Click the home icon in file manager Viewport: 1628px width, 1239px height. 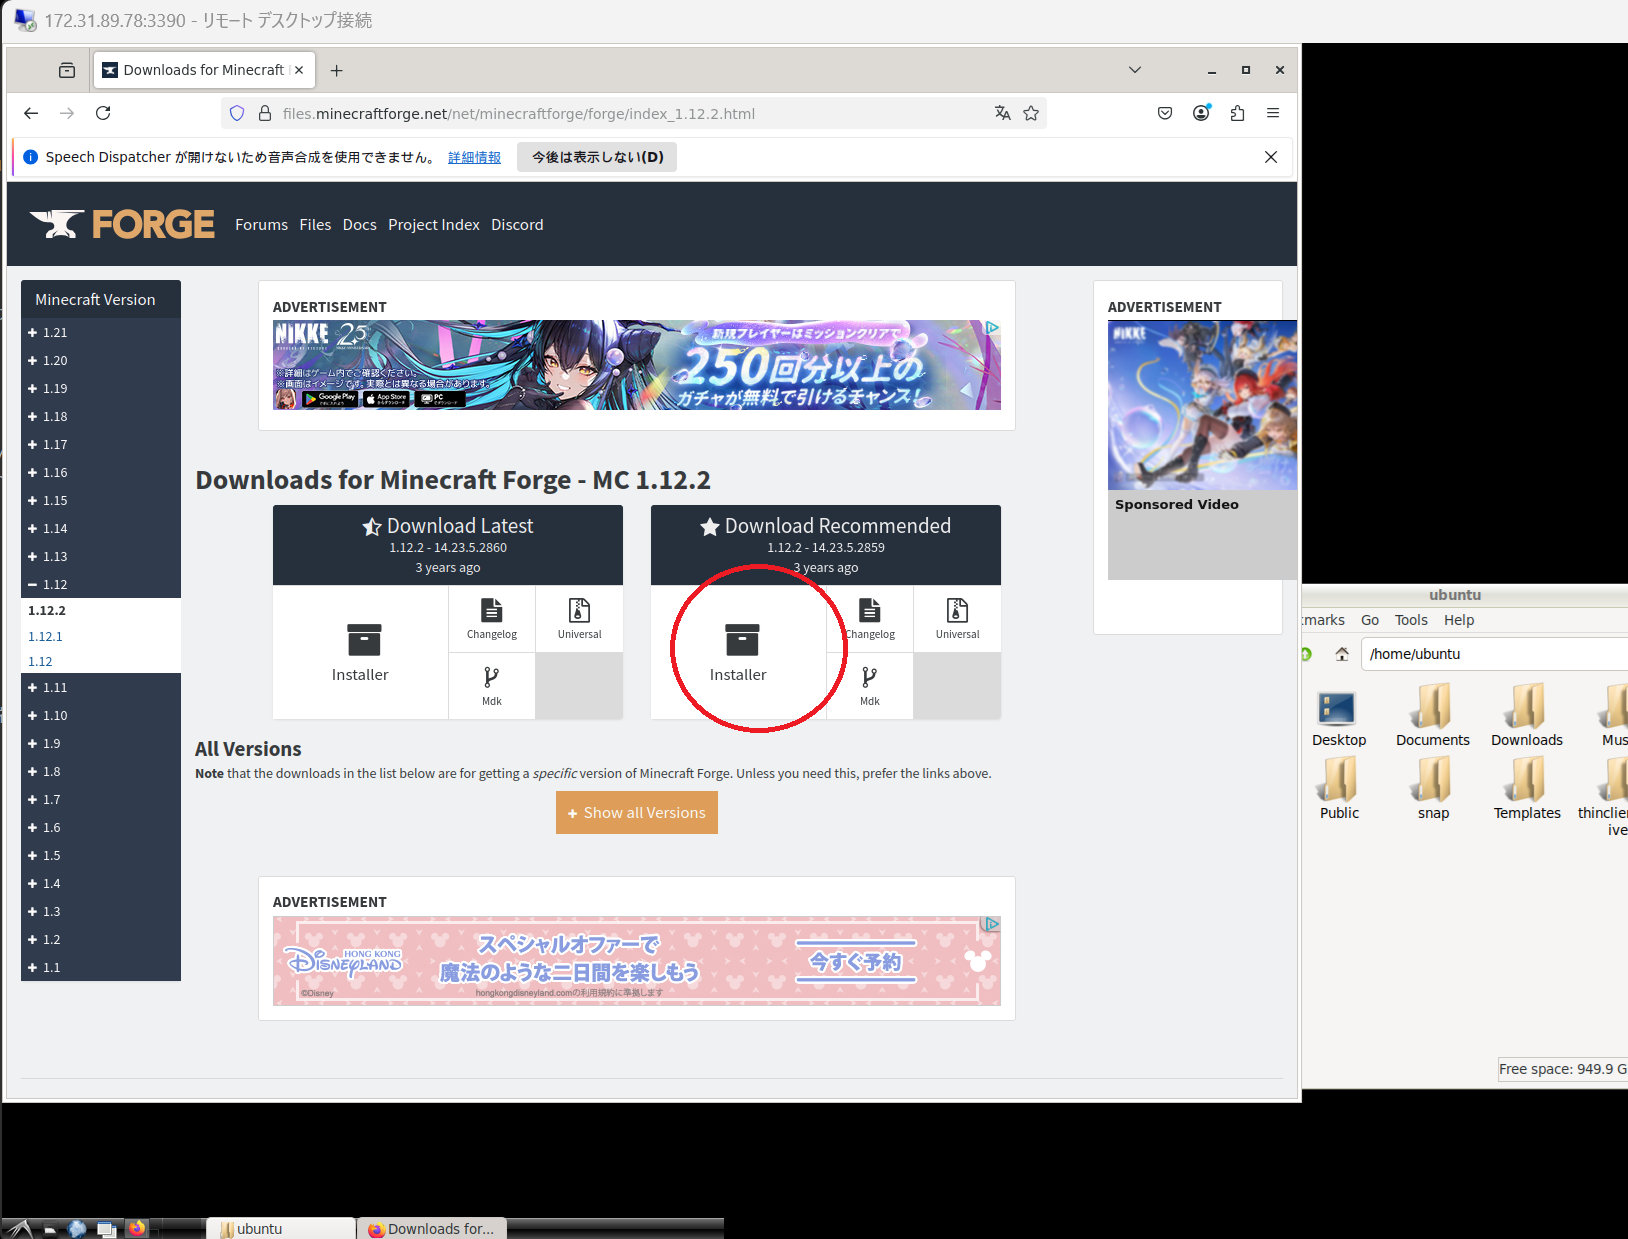pos(1342,654)
